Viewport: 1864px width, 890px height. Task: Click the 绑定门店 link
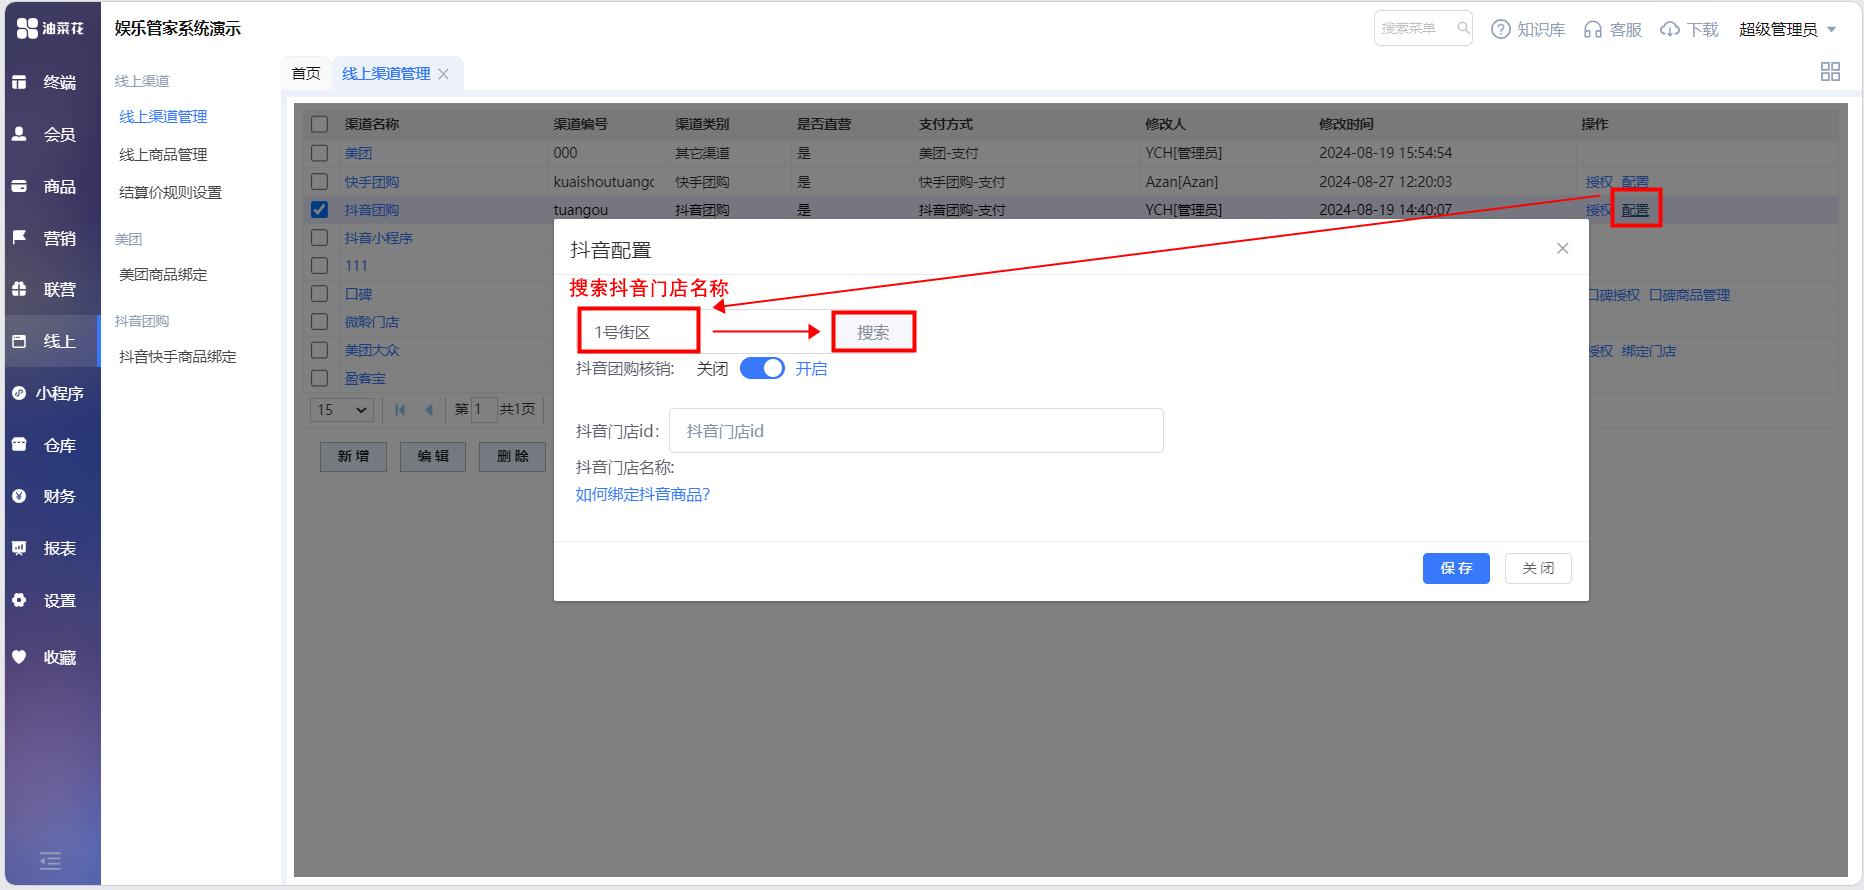1649,351
